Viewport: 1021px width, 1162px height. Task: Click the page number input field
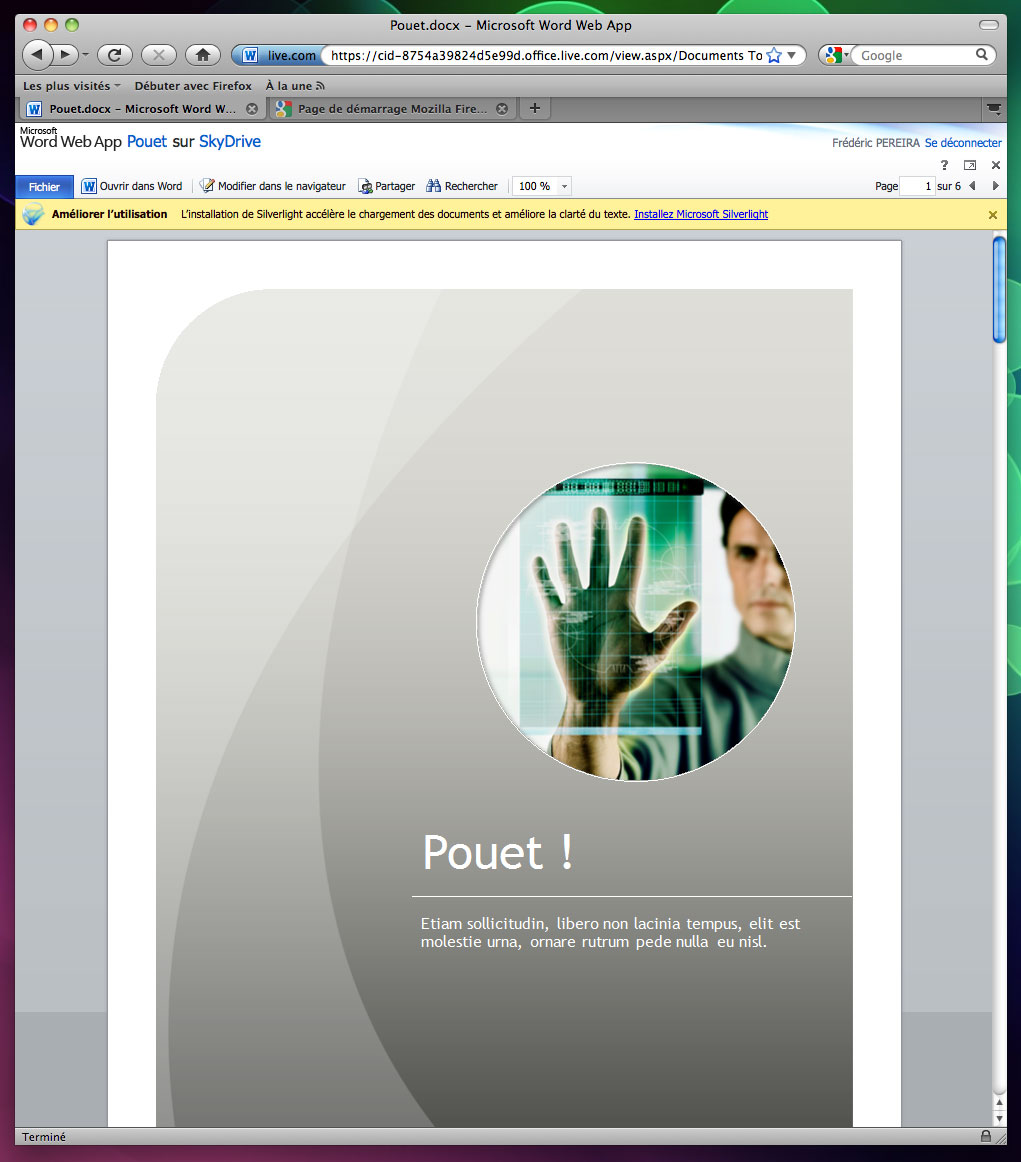[x=917, y=186]
